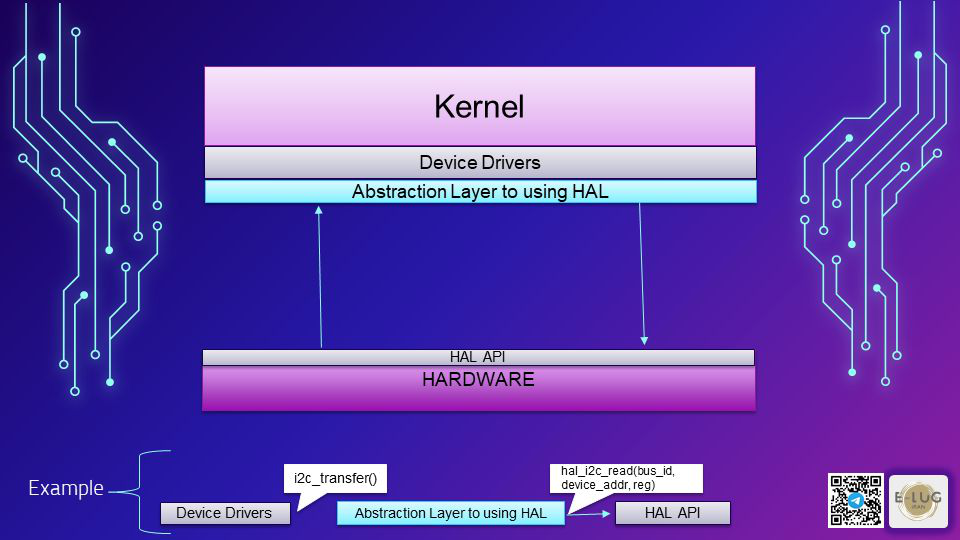Select the large Kernel block
Viewport: 960px width, 540px height.
479,106
